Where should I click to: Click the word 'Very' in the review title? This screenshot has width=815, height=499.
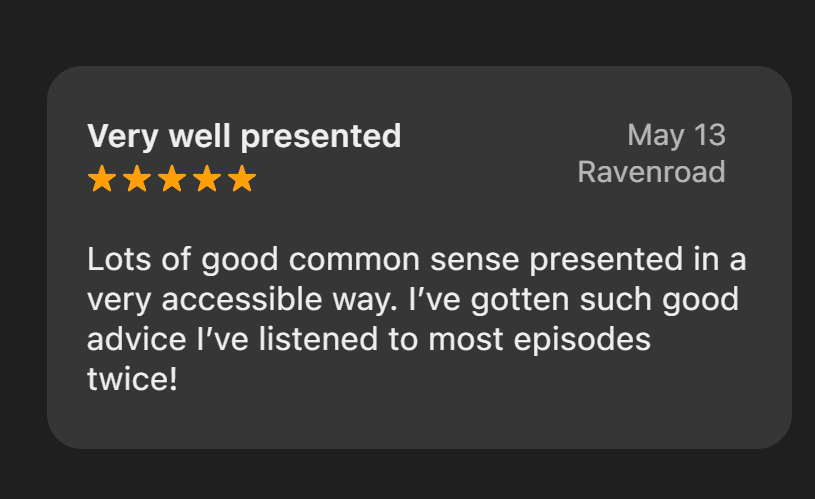[x=123, y=137]
